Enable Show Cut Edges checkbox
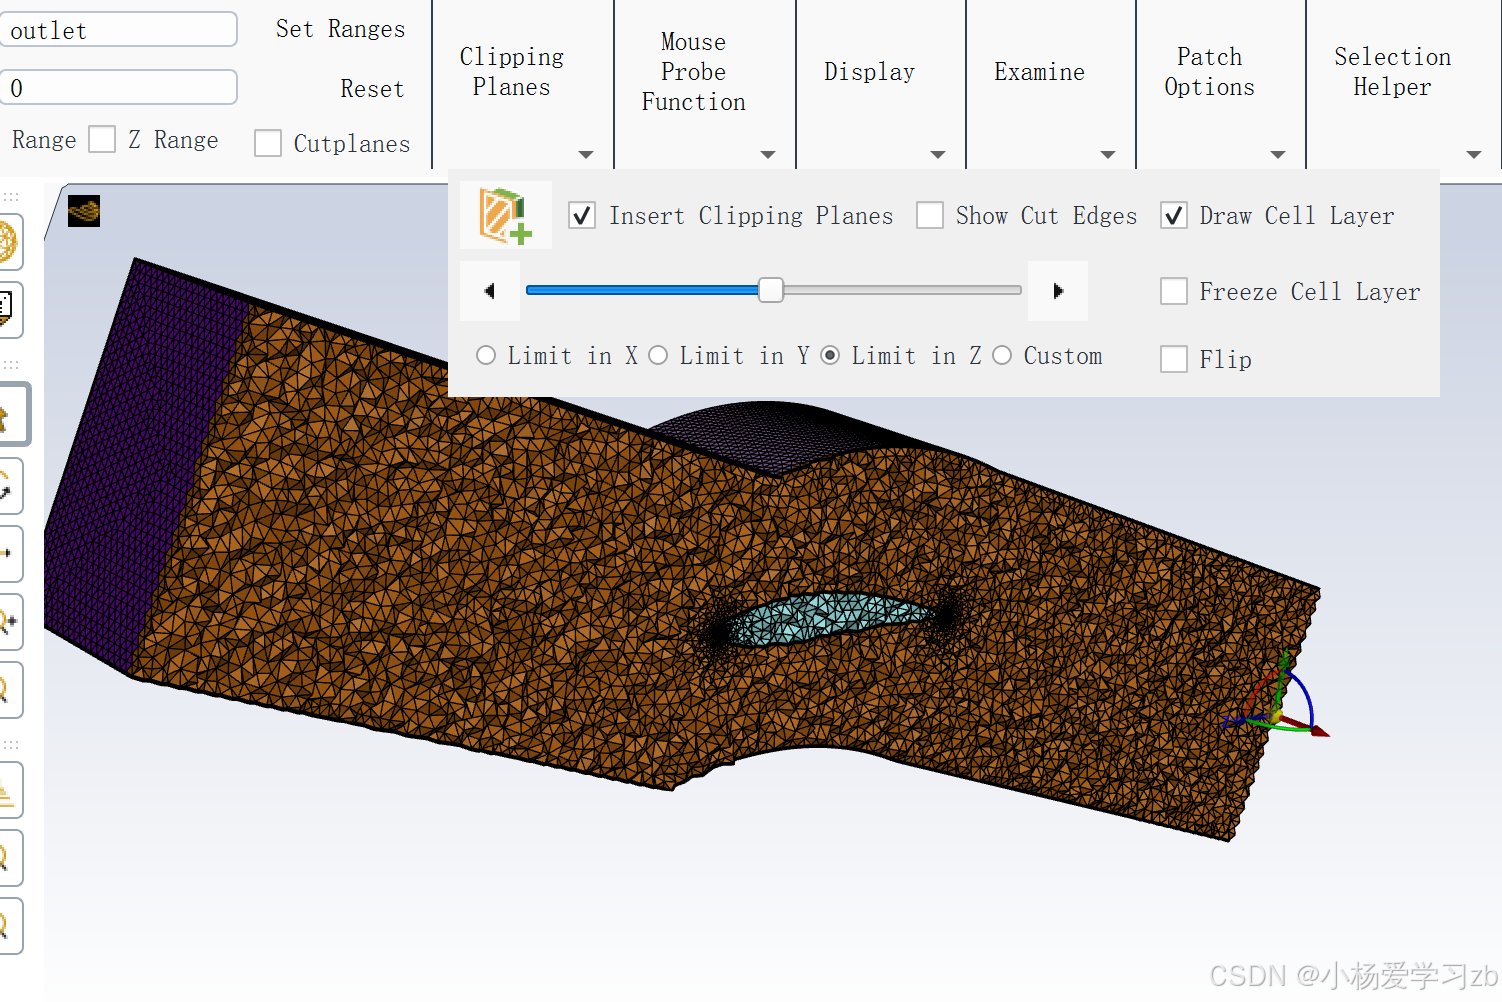The image size is (1502, 1002). tap(930, 215)
